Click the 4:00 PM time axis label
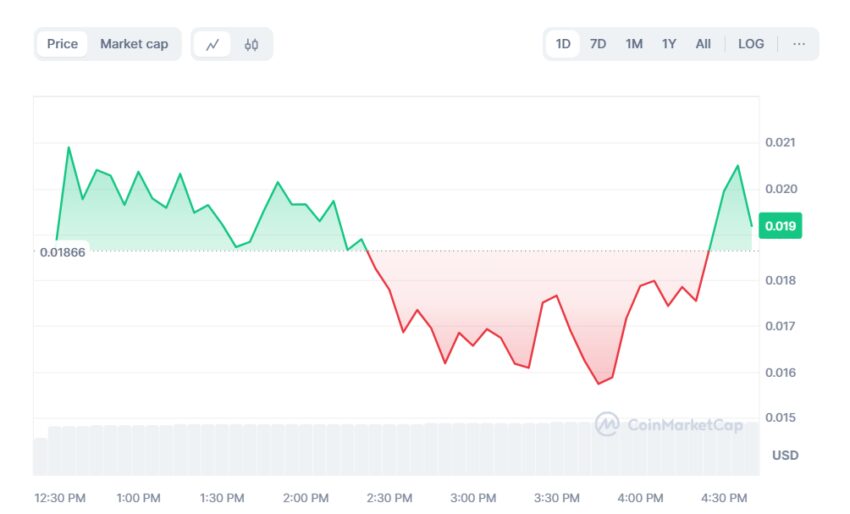 point(640,498)
